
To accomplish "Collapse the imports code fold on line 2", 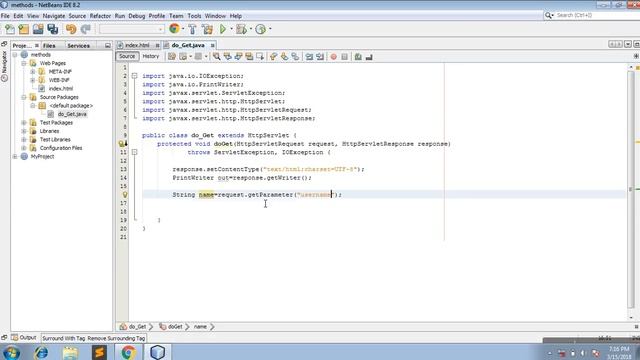I will click(134, 76).
